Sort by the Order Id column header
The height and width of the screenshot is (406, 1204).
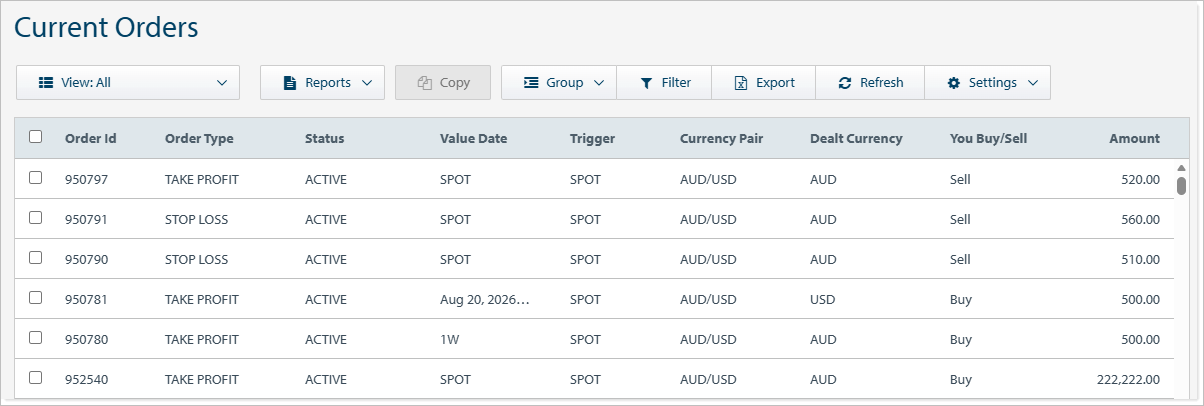(91, 138)
